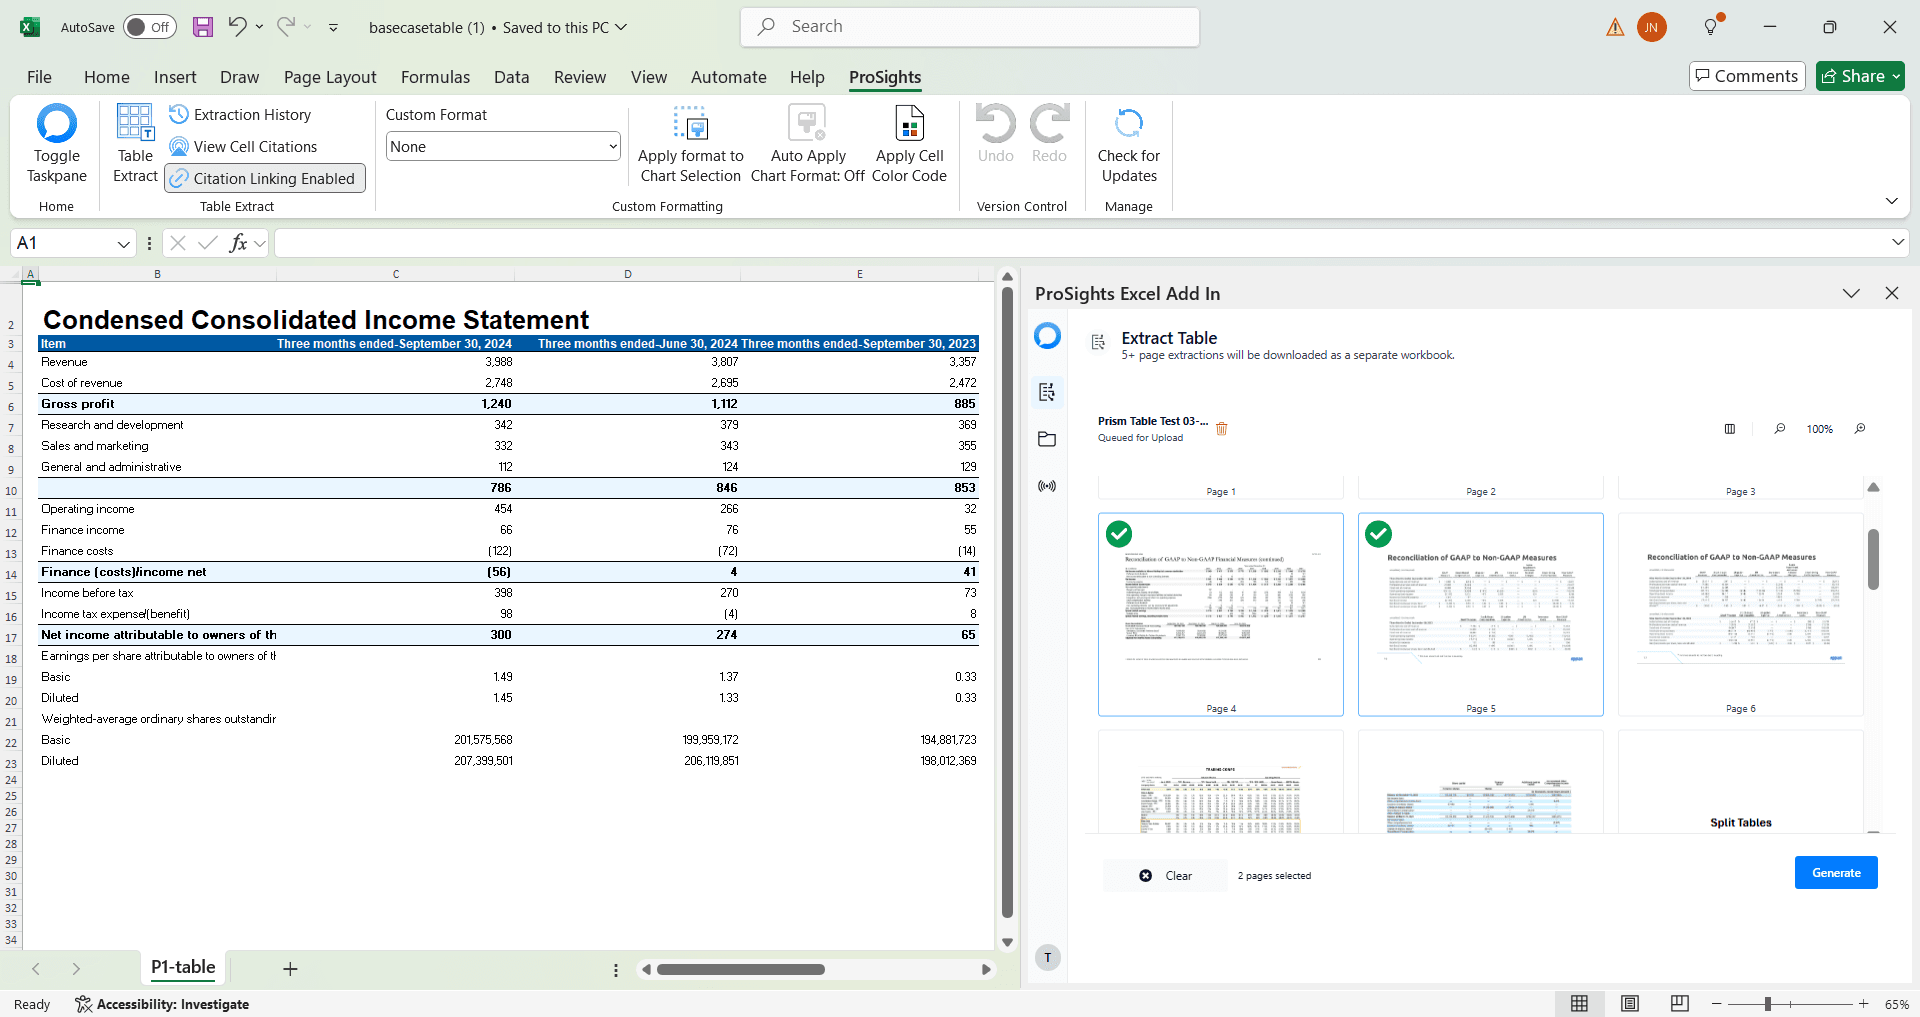Expand the formula bar
The image size is (1920, 1017).
pyautogui.click(x=1897, y=242)
